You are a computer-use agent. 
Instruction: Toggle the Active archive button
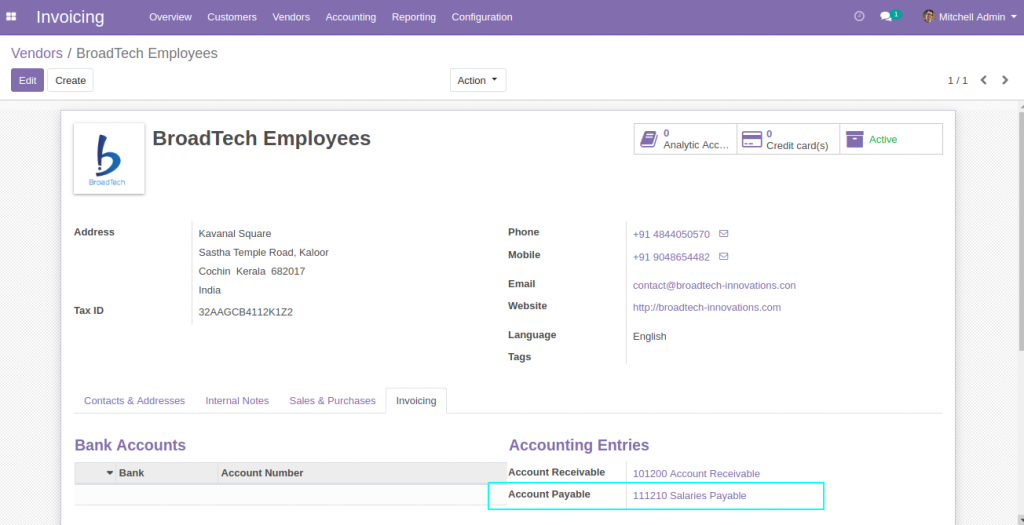(891, 139)
